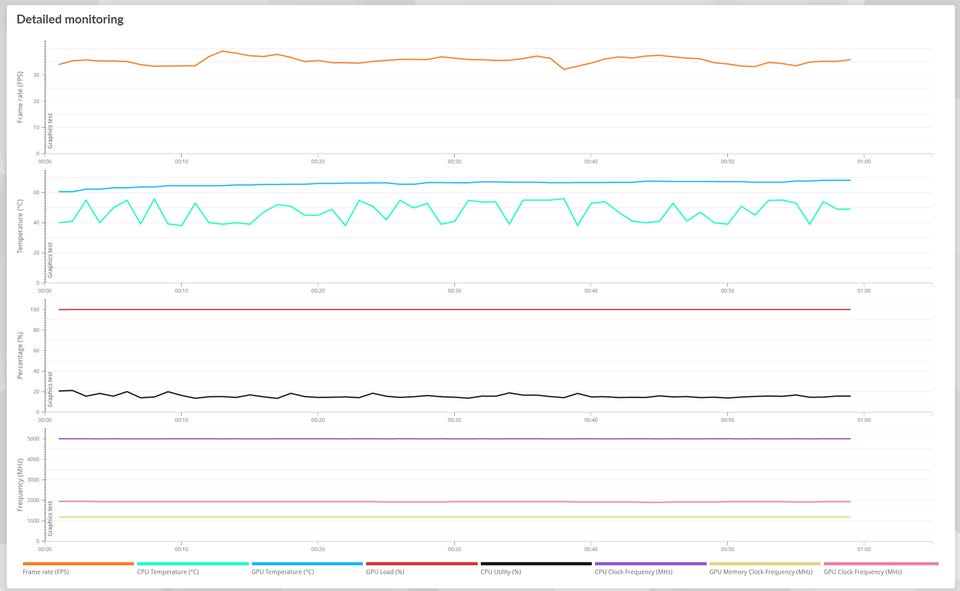This screenshot has height=591, width=960.
Task: Toggle the 'GPU Clock Frequency (MHz)' legend label
Action: pyautogui.click(x=863, y=572)
